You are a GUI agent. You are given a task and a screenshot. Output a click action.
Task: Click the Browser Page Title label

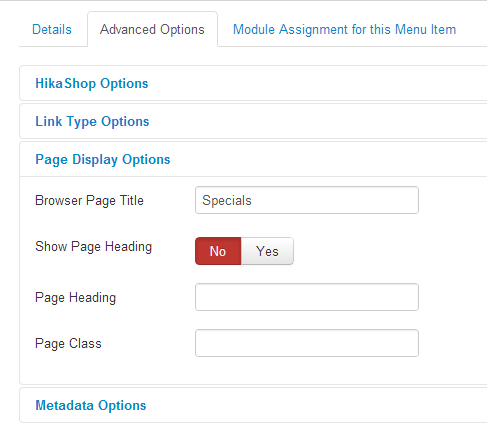tap(89, 201)
